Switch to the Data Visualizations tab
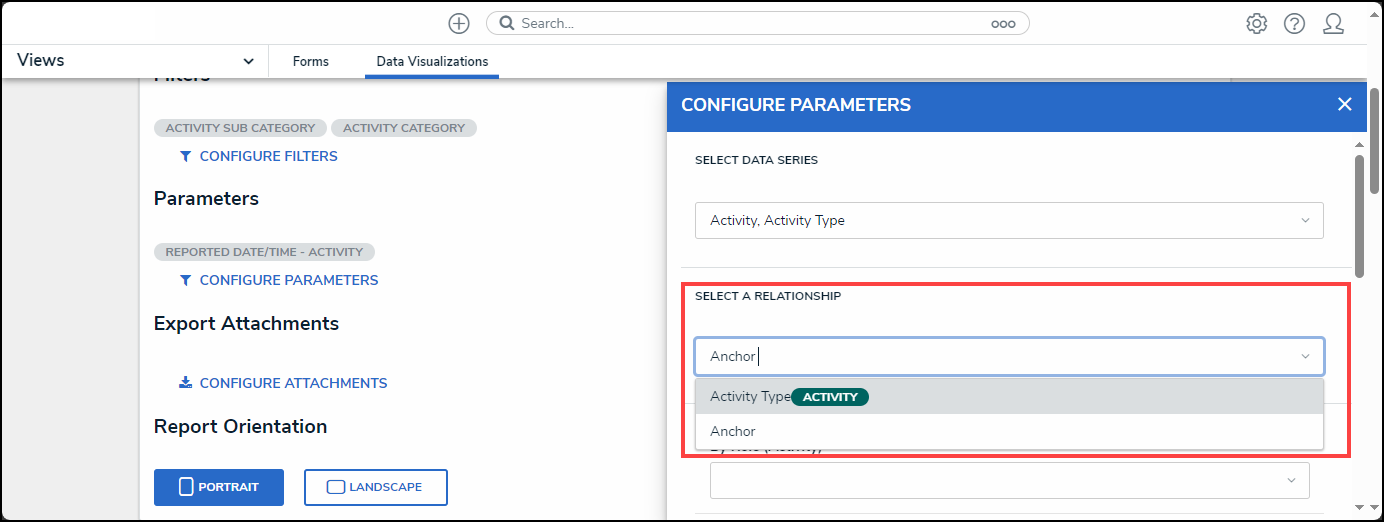1384x522 pixels. pos(432,61)
